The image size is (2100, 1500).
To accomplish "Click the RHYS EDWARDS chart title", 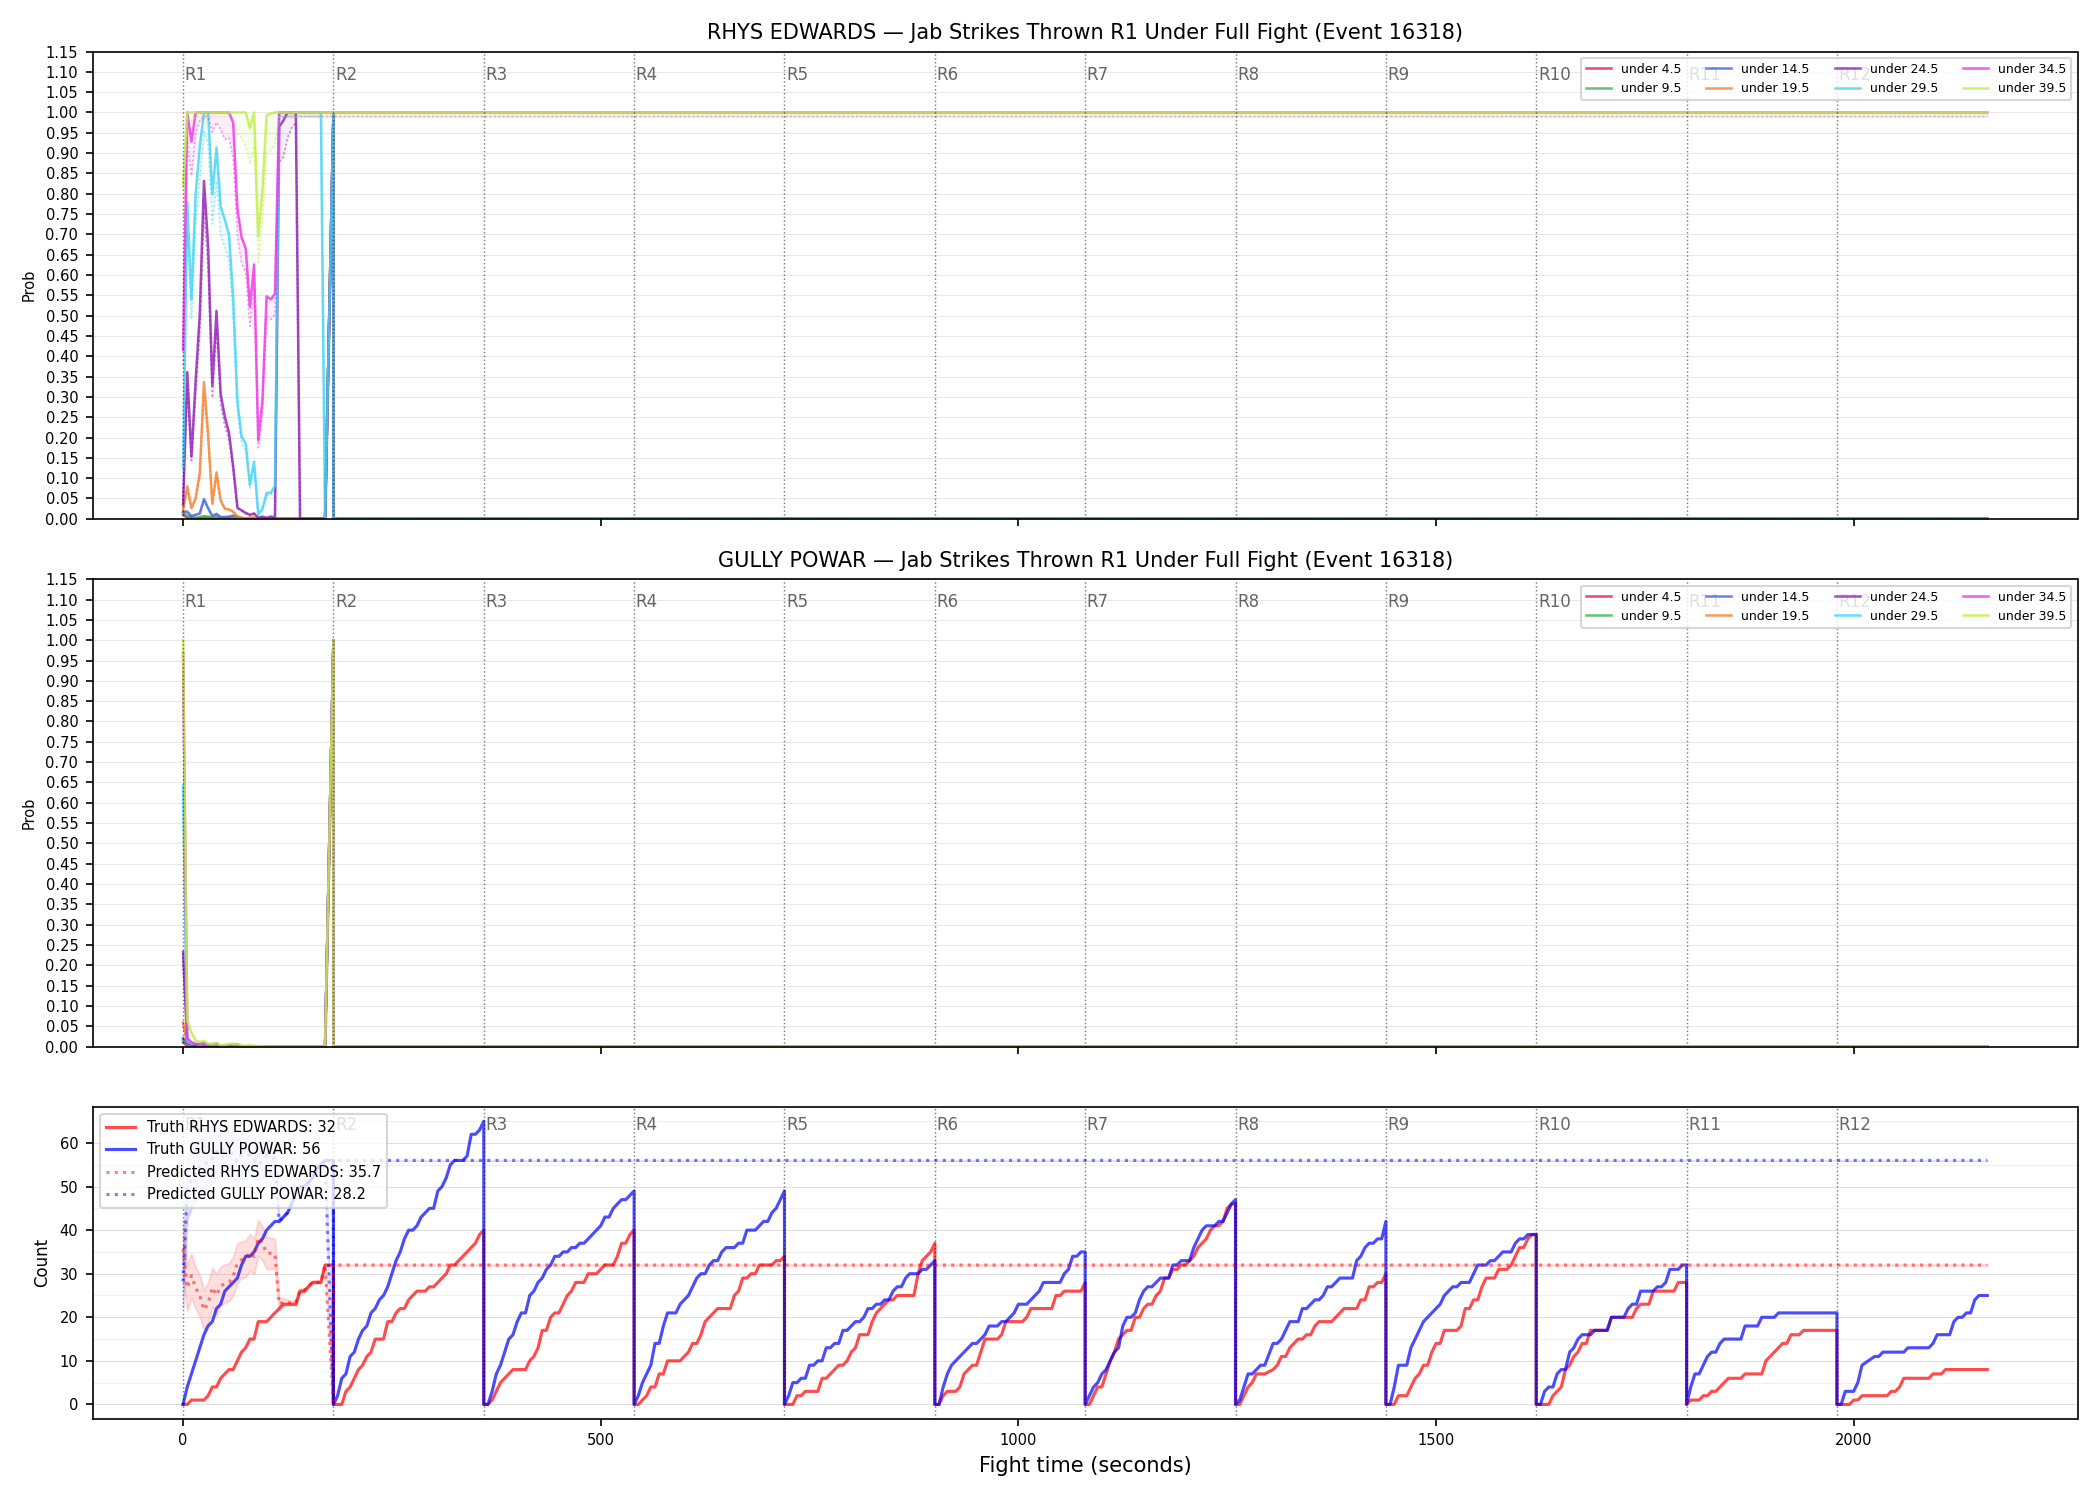I will pyautogui.click(x=1085, y=32).
